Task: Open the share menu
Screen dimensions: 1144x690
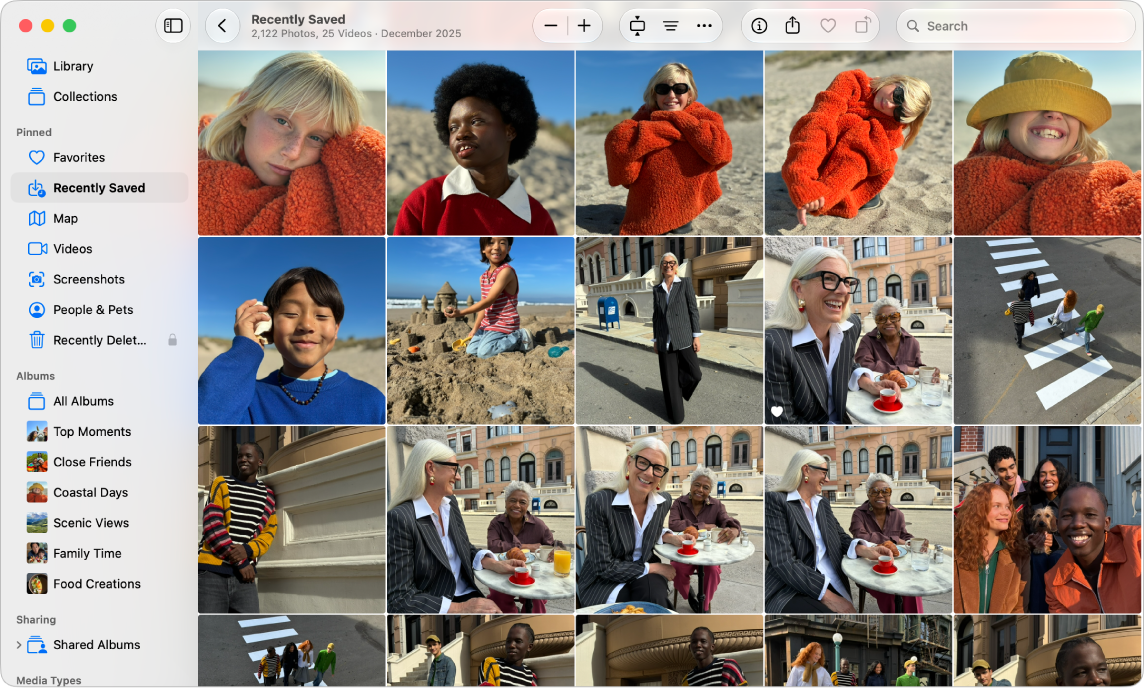Action: click(x=792, y=26)
